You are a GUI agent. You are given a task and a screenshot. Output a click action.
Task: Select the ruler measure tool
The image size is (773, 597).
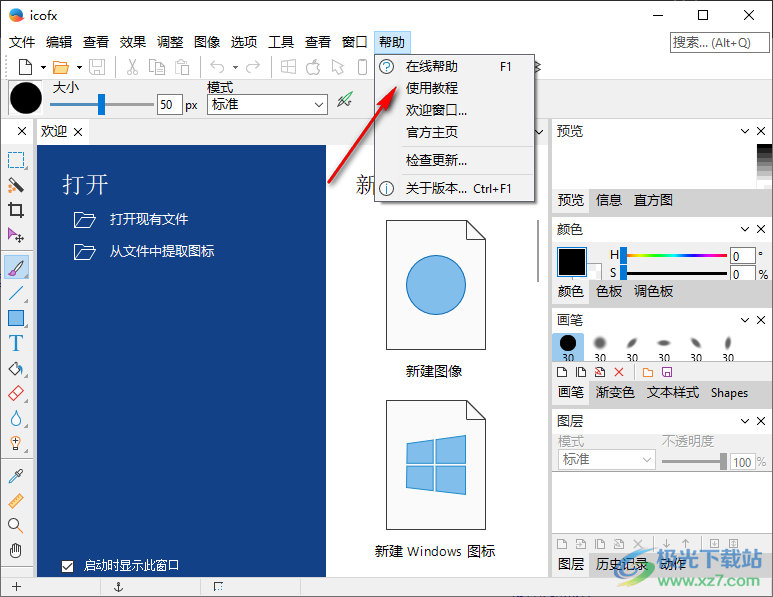point(16,501)
